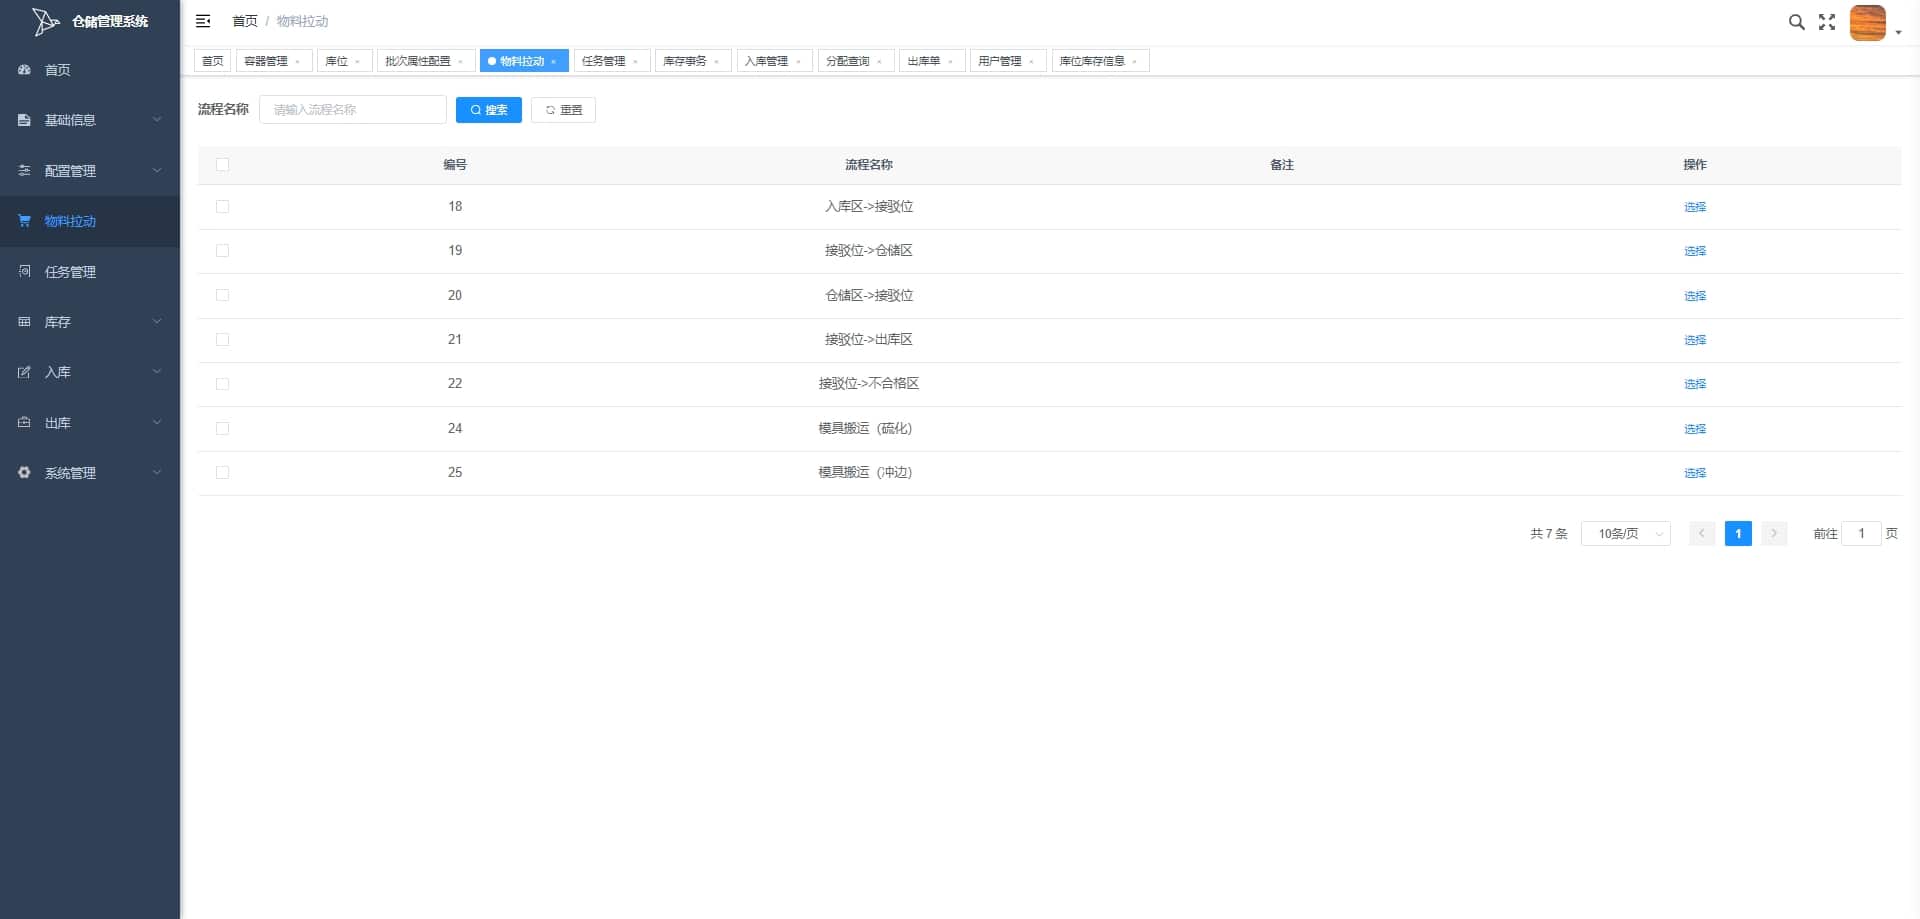
Task: Close the 分配查询 tab
Action: coord(880,62)
